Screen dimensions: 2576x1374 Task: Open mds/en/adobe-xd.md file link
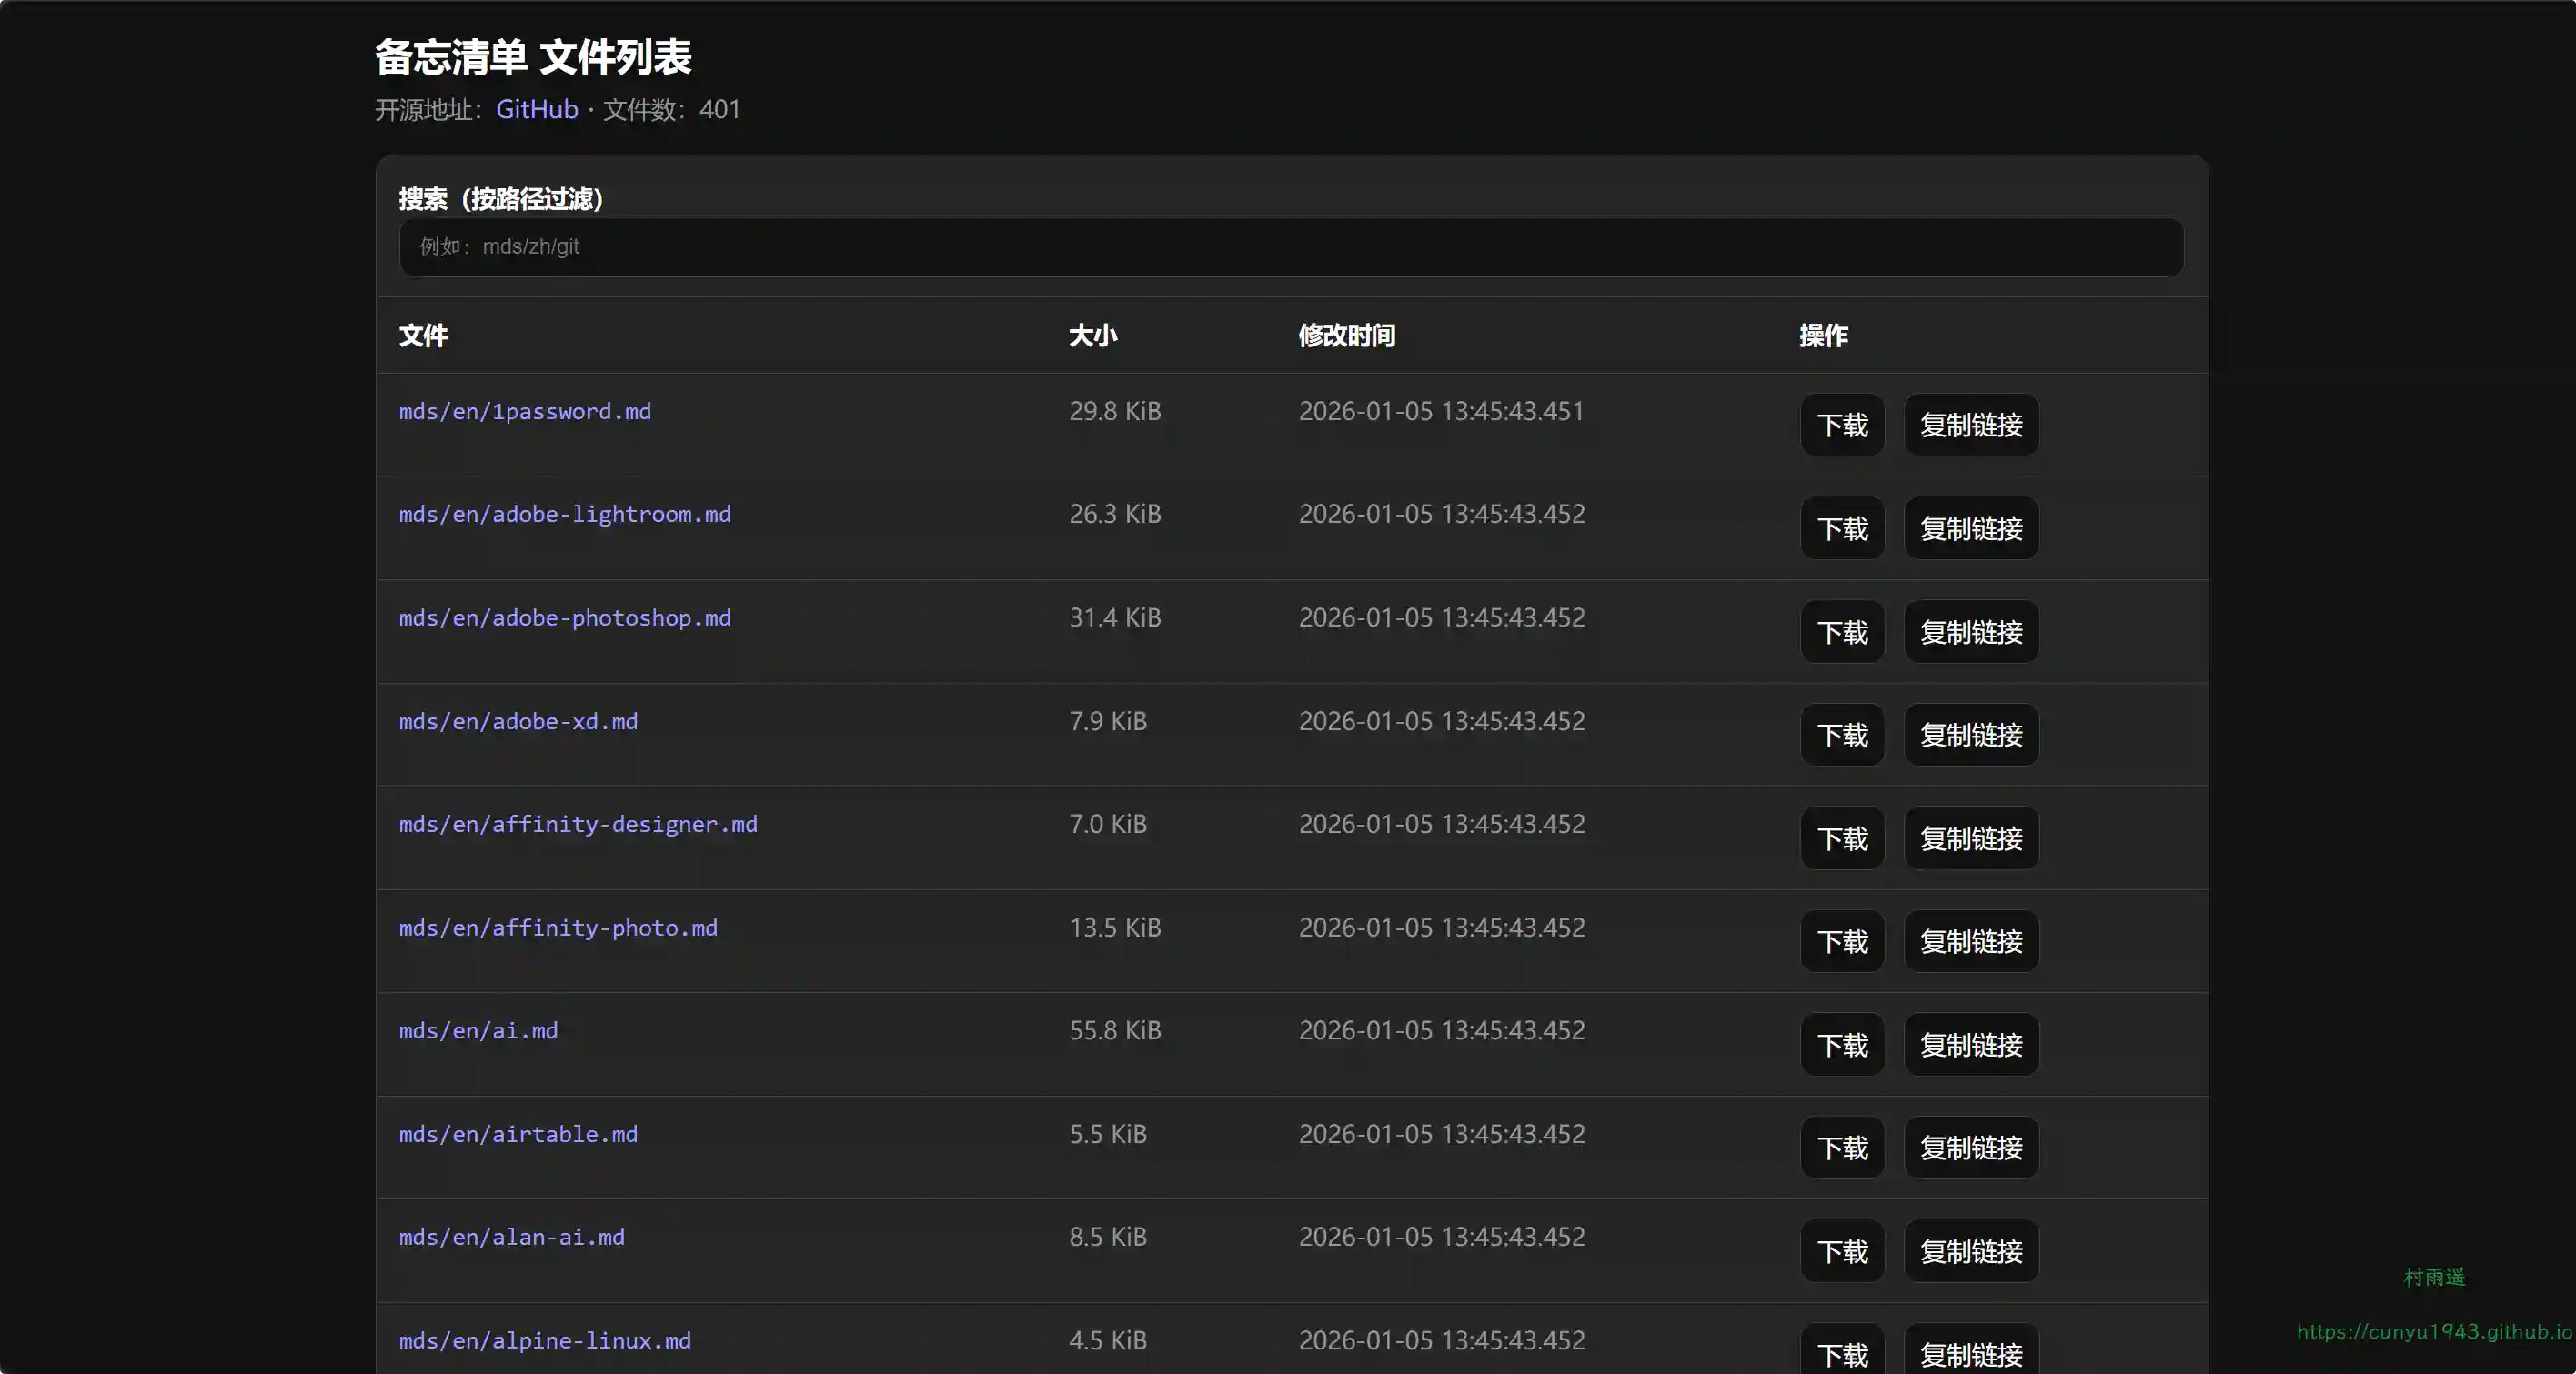517,721
